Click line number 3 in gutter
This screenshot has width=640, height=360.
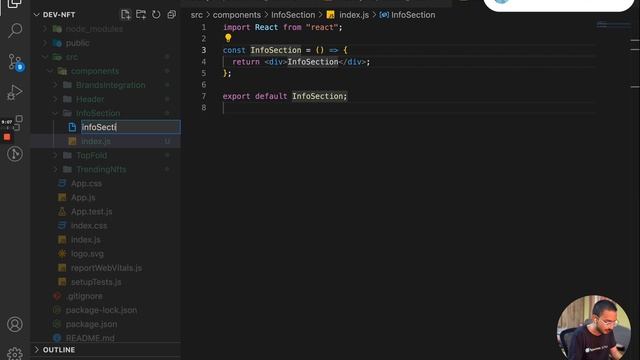(204, 50)
